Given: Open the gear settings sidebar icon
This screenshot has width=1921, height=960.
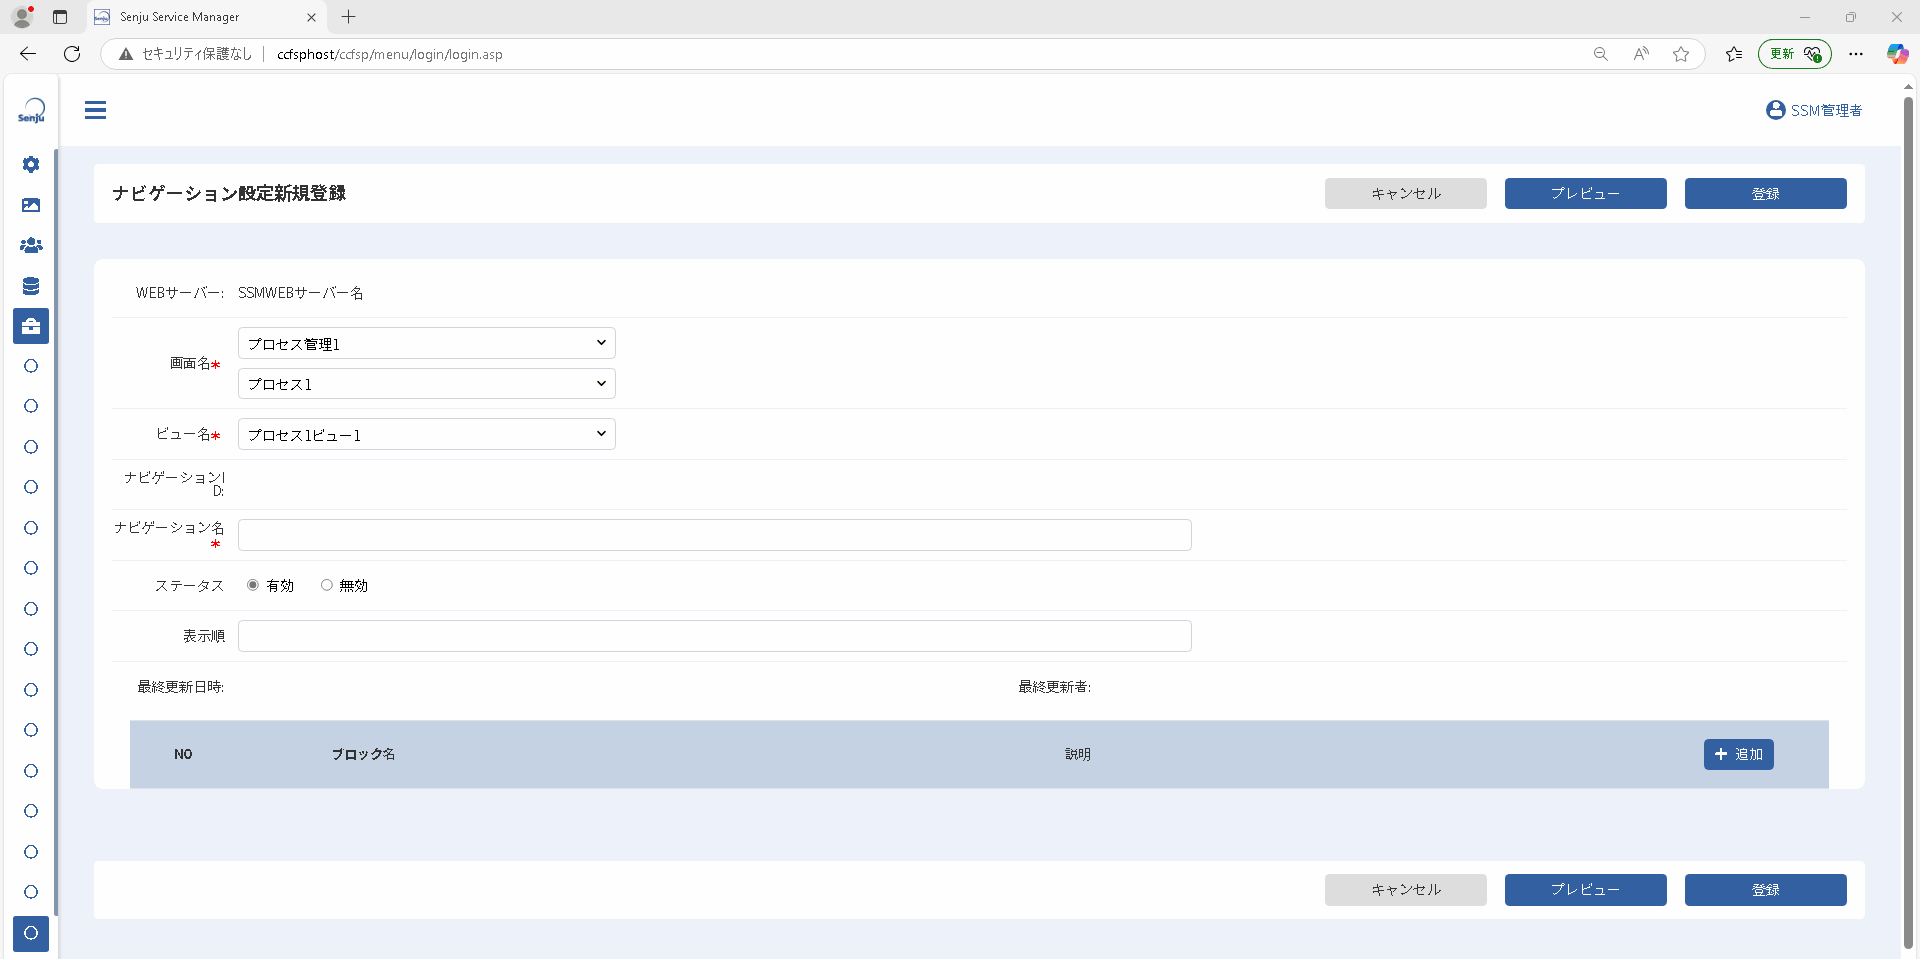Looking at the screenshot, I should [x=31, y=164].
